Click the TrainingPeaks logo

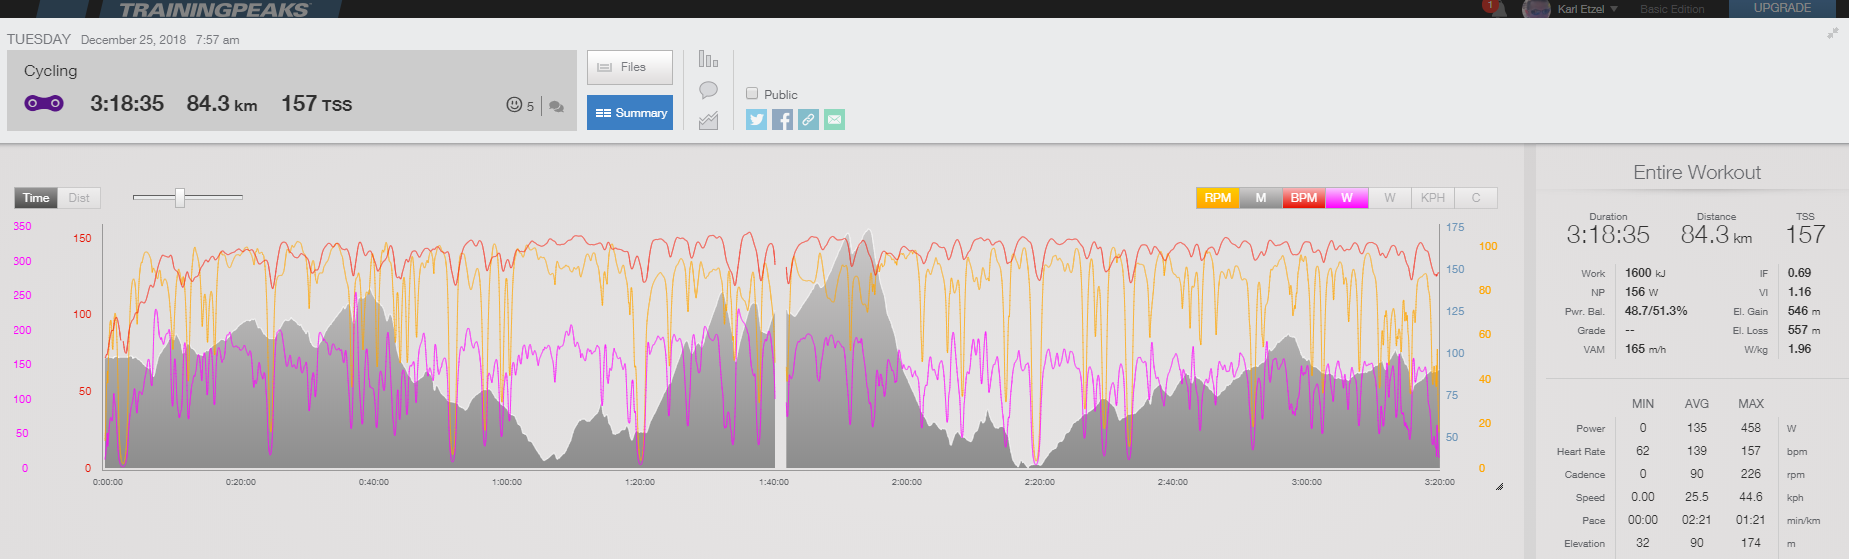point(214,9)
